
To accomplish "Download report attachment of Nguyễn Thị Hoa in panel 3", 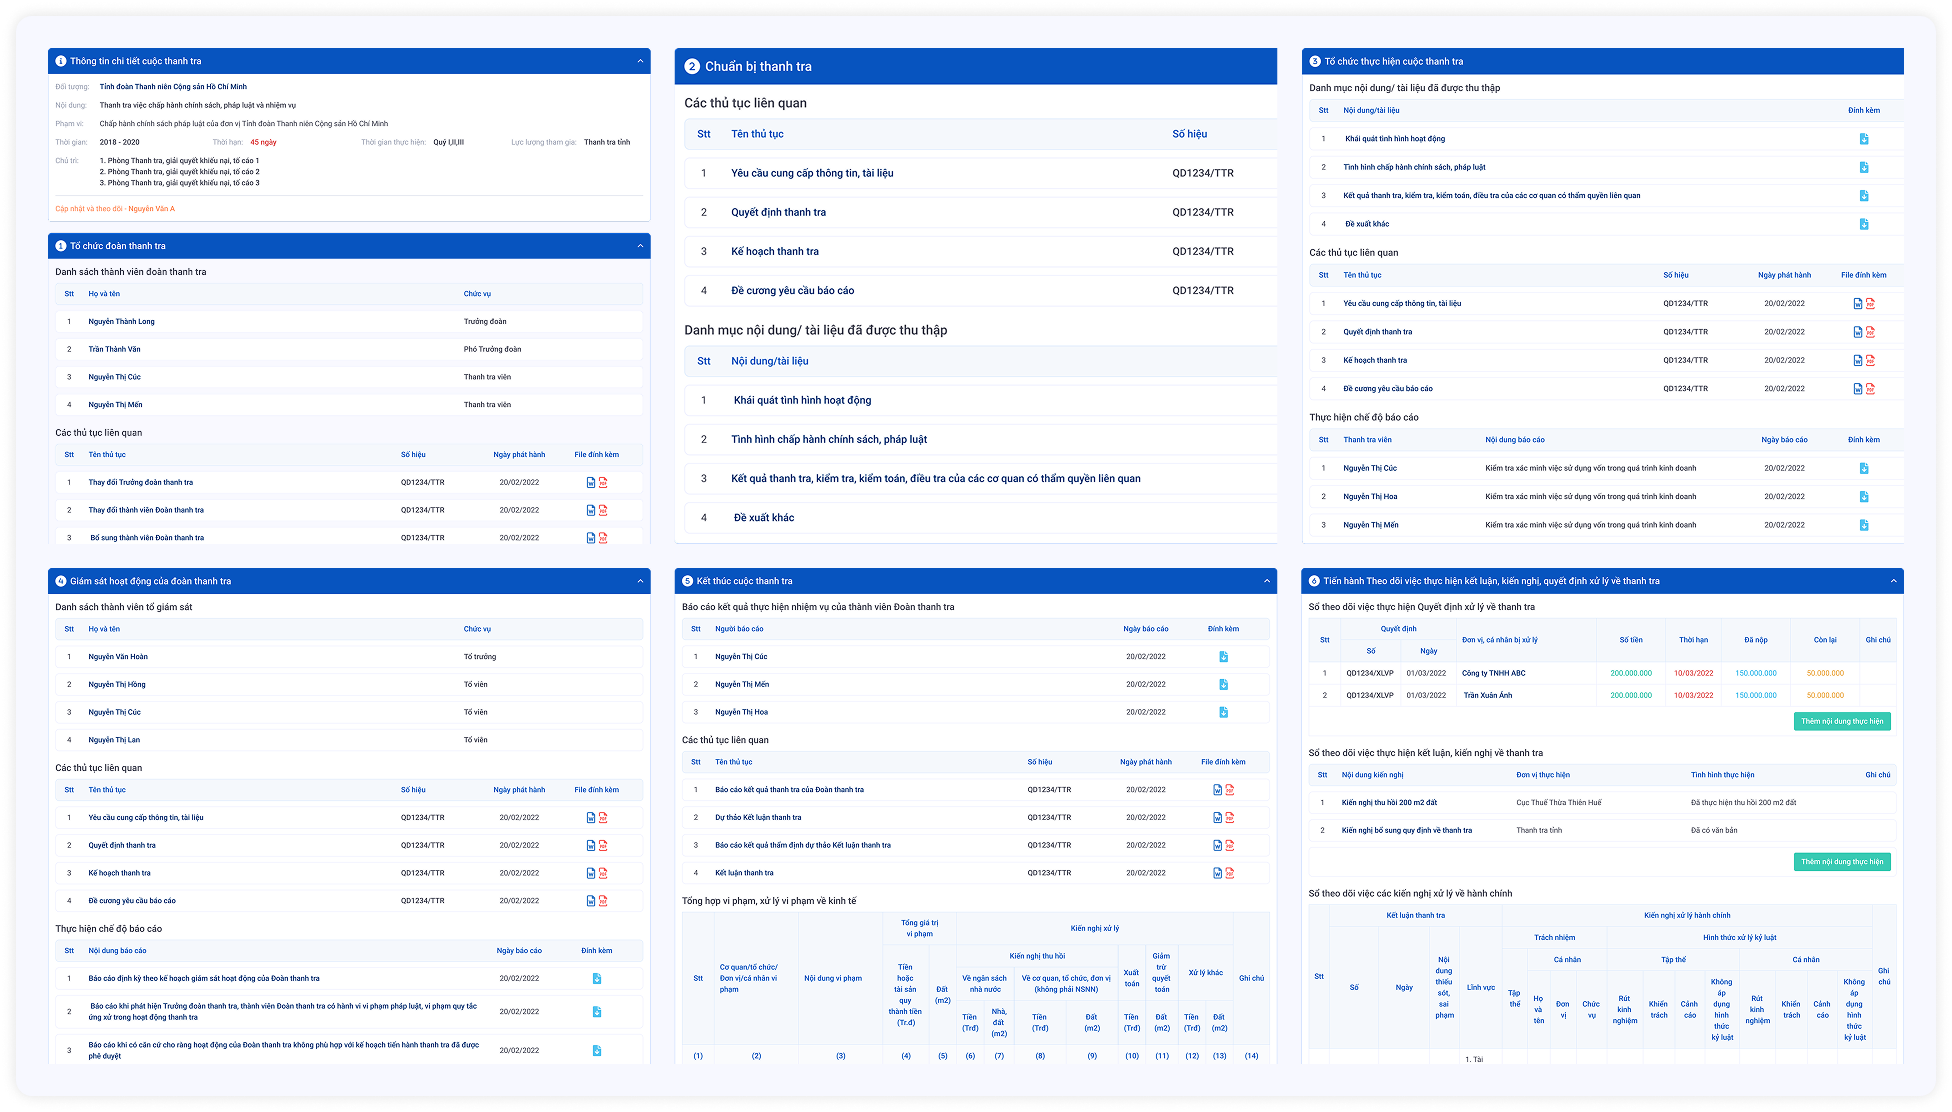I will (1863, 497).
